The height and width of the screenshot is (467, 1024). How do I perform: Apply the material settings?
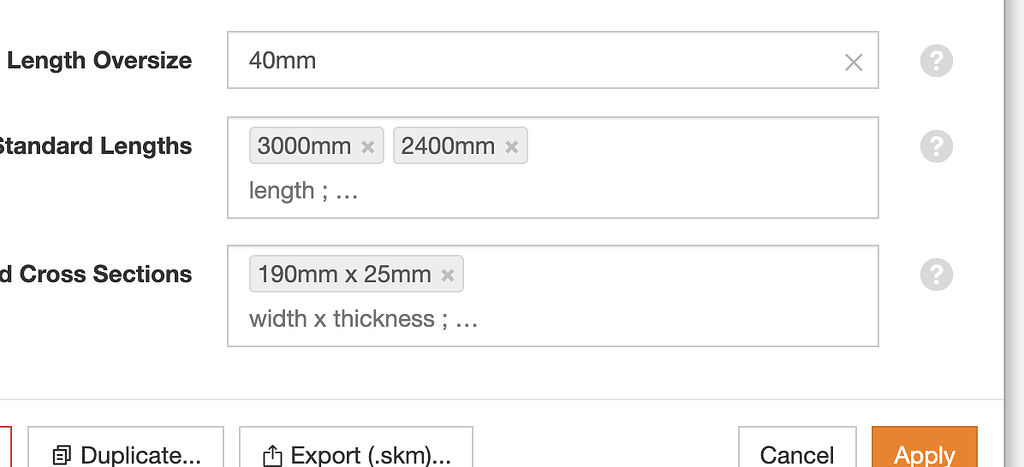pyautogui.click(x=924, y=452)
